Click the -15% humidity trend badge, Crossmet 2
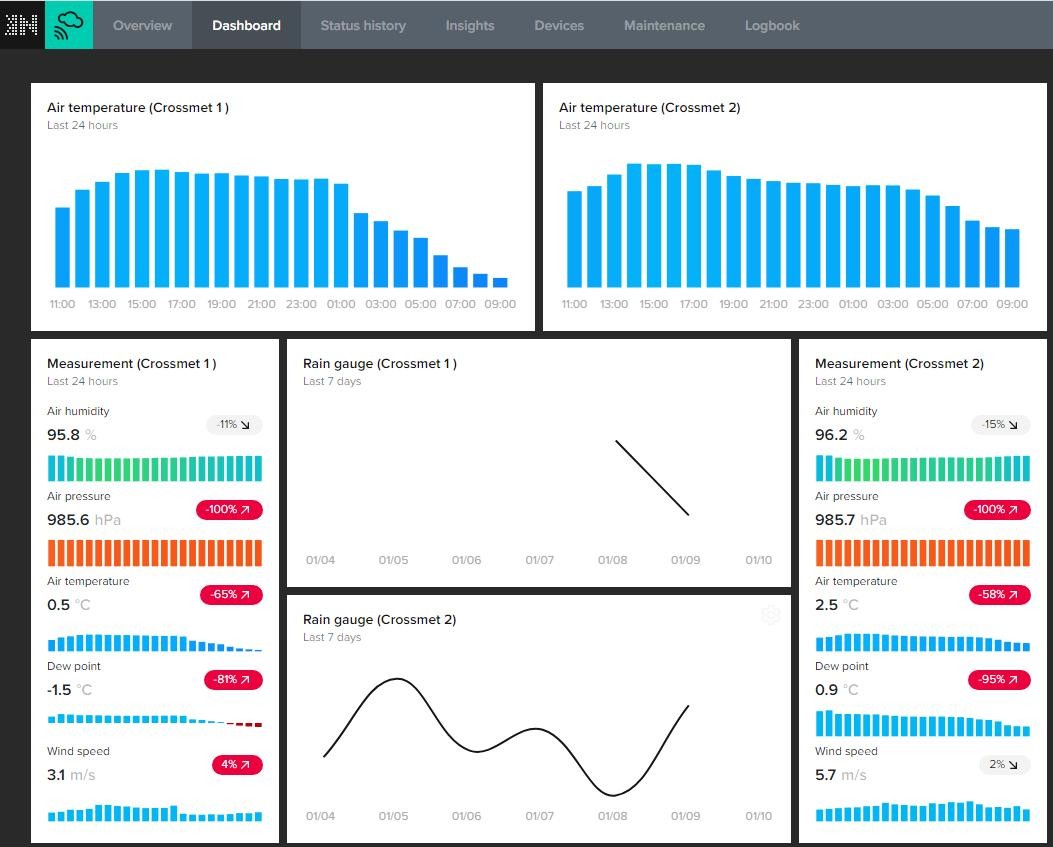The image size is (1053, 847). tap(1000, 425)
